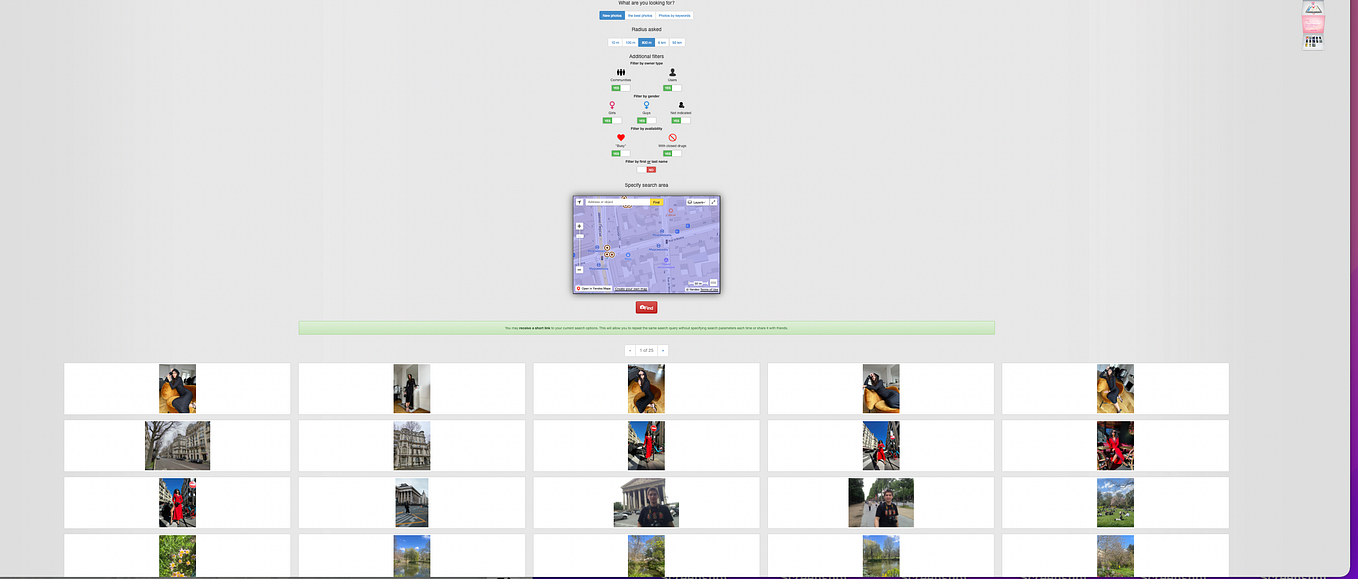Image resolution: width=1358 pixels, height=579 pixels.
Task: Select the Users owner type icon
Action: click(673, 73)
